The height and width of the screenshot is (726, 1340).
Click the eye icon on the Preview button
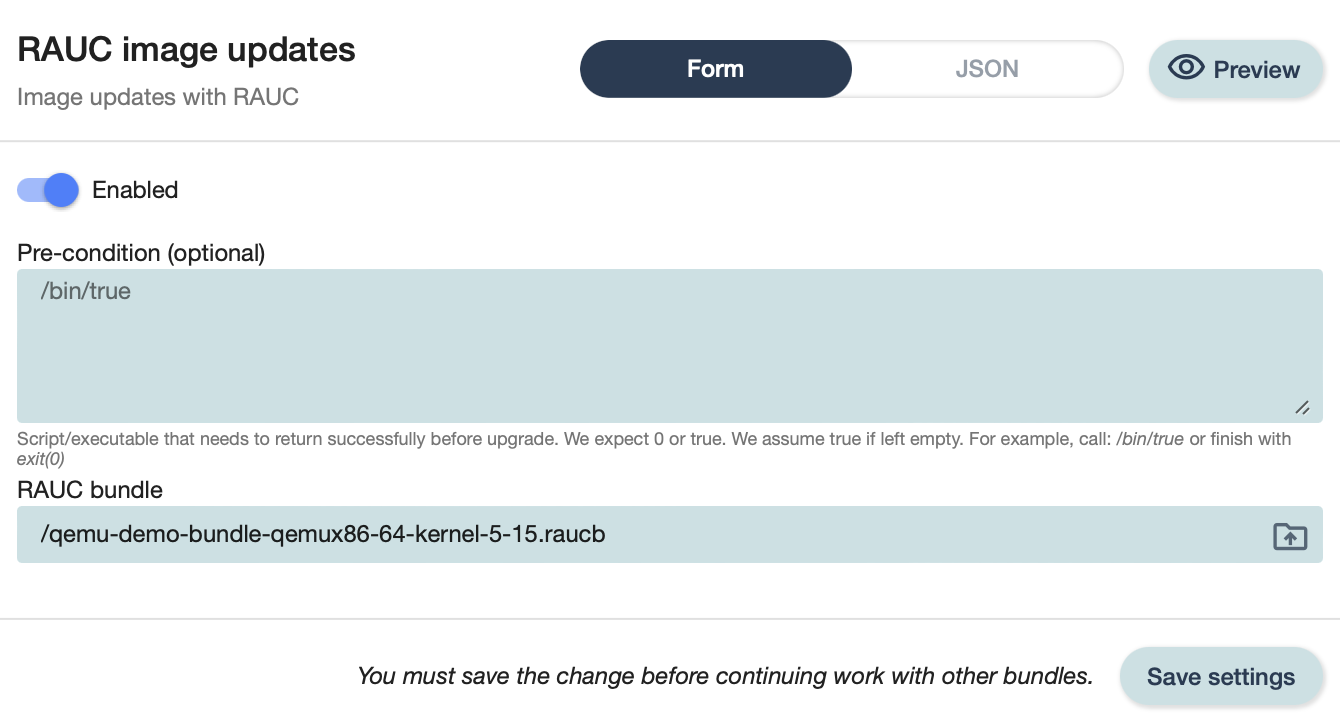click(1187, 68)
